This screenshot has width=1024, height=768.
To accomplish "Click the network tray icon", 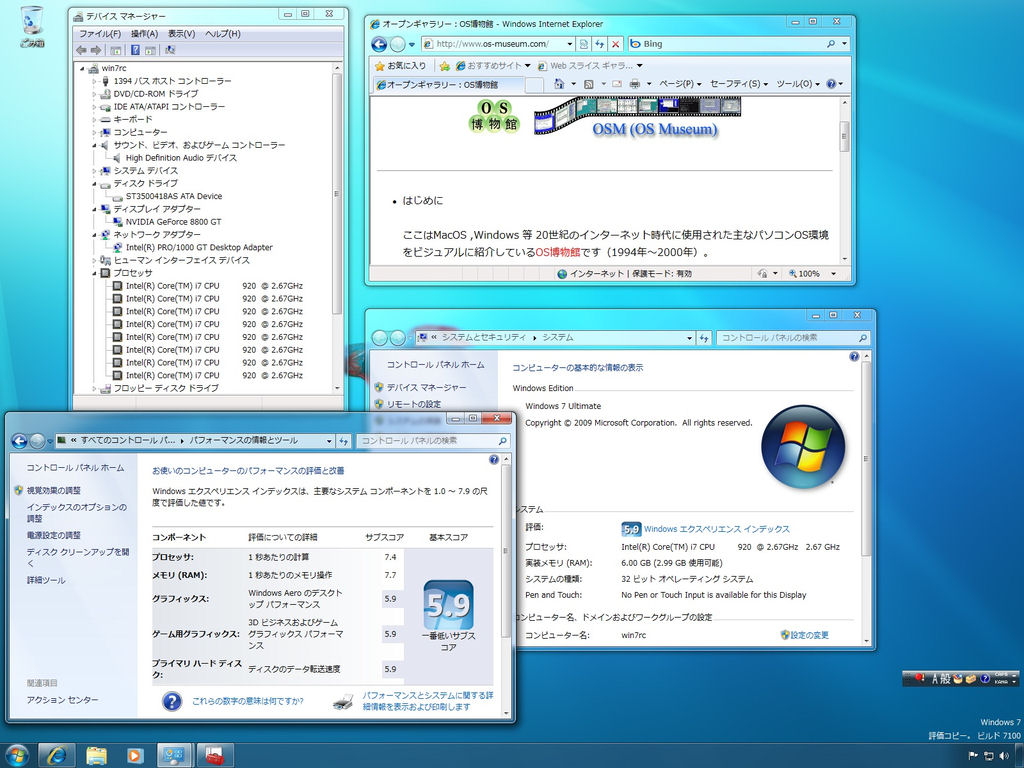I will pyautogui.click(x=989, y=756).
